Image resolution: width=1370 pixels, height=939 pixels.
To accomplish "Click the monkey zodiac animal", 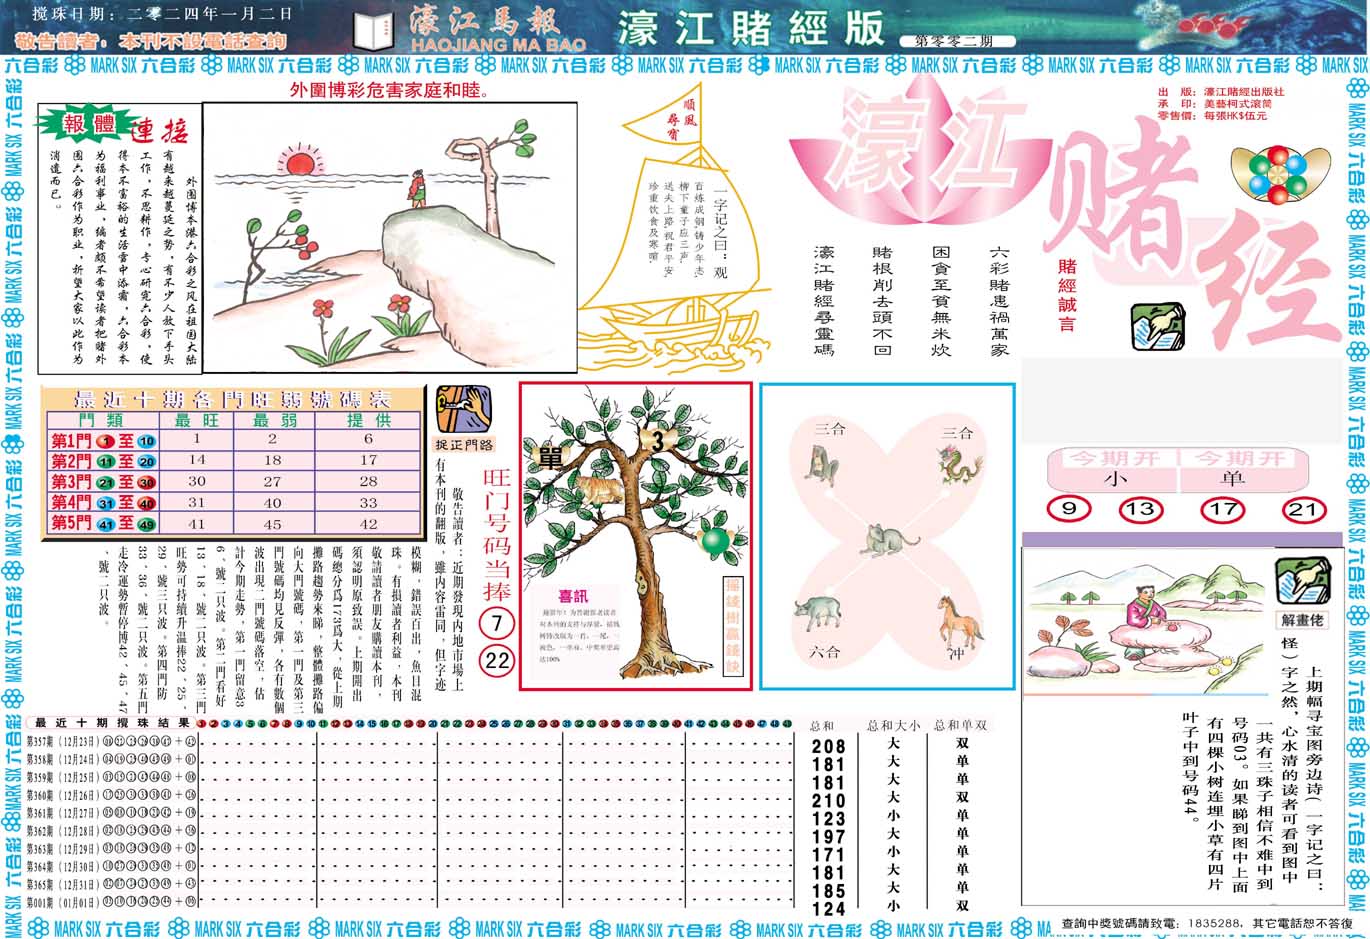I will [x=822, y=465].
